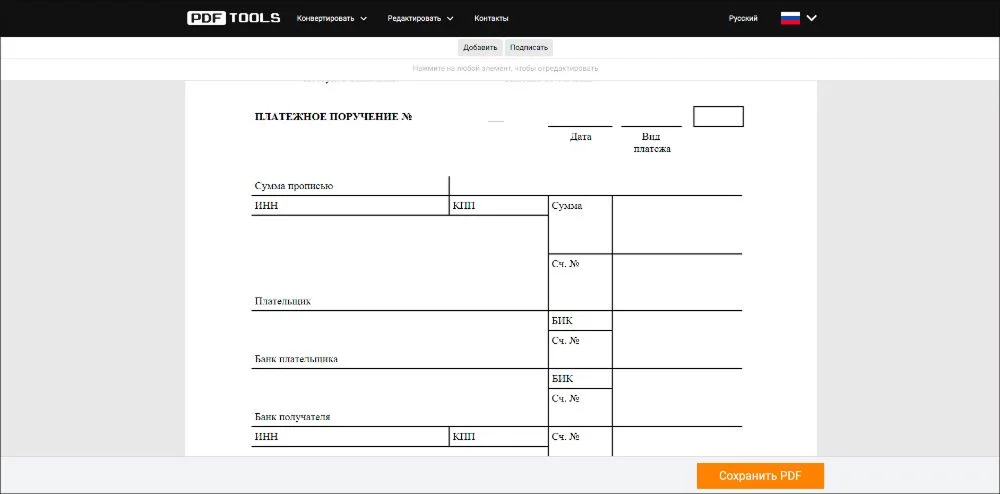Click the Банк плательщика label
Image resolution: width=1000 pixels, height=494 pixels.
pyautogui.click(x=296, y=359)
